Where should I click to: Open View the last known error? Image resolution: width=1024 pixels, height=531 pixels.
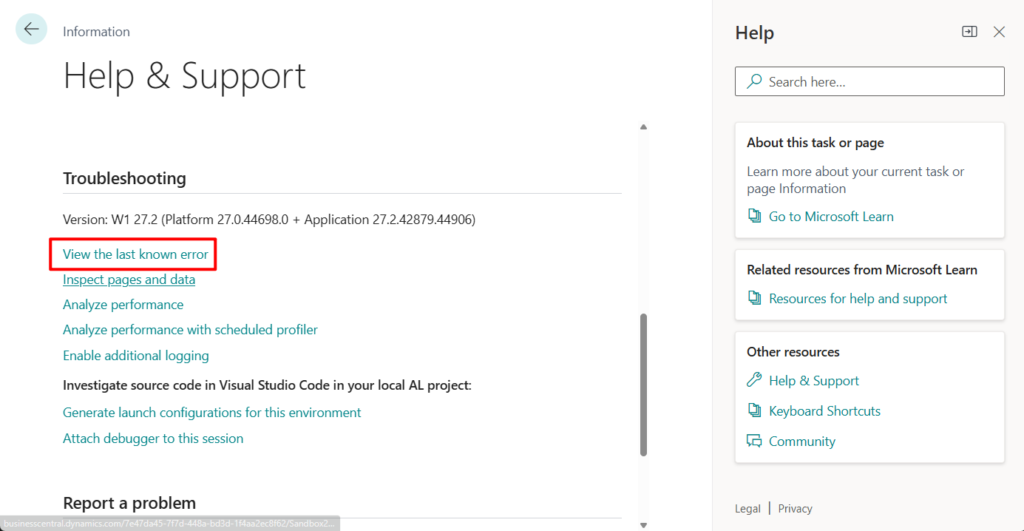135,254
